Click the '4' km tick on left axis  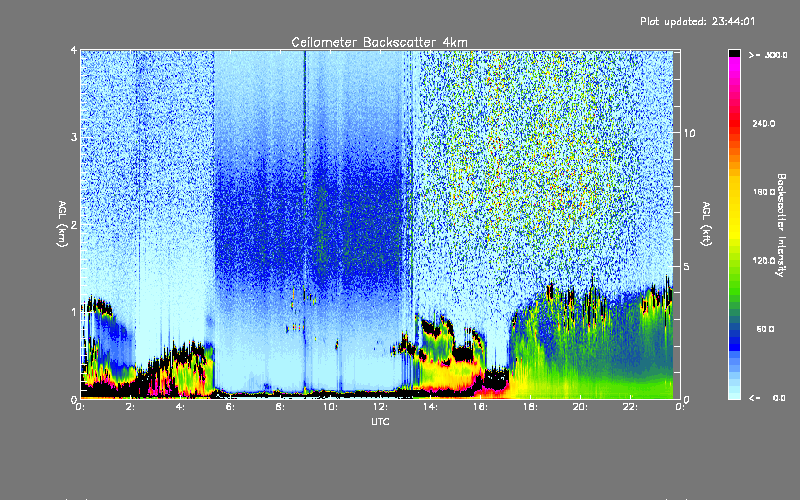[x=74, y=50]
